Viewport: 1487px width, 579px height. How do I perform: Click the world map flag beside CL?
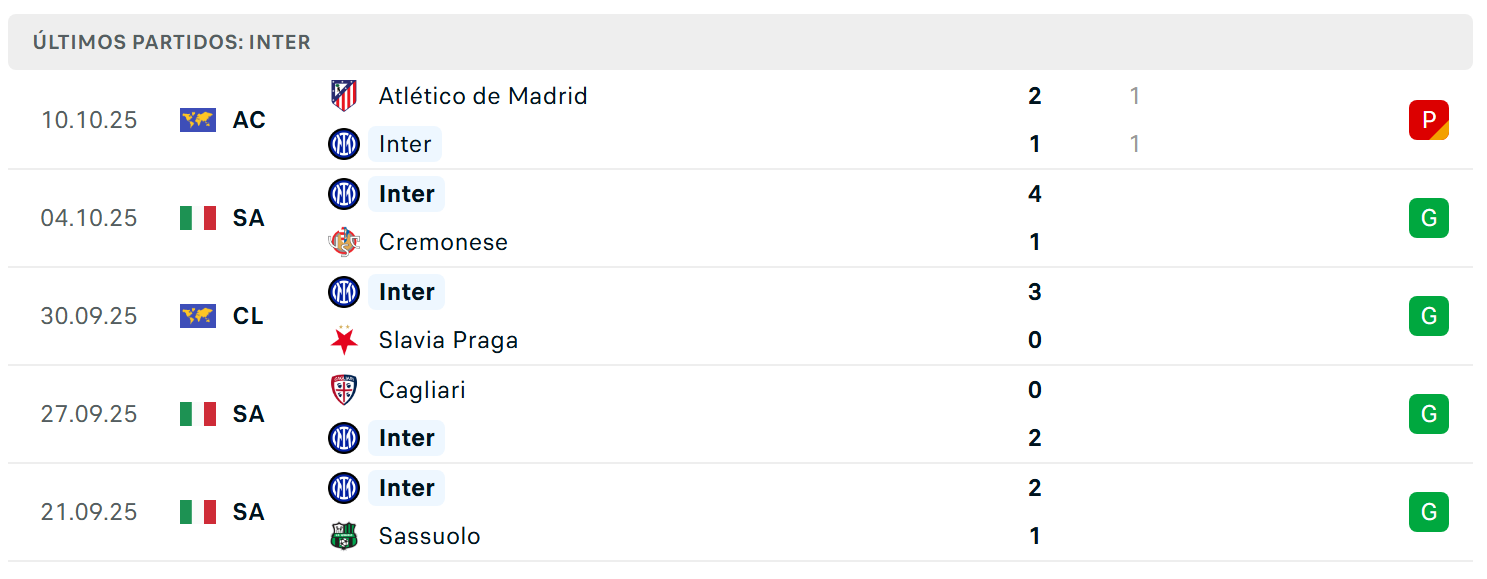click(198, 316)
